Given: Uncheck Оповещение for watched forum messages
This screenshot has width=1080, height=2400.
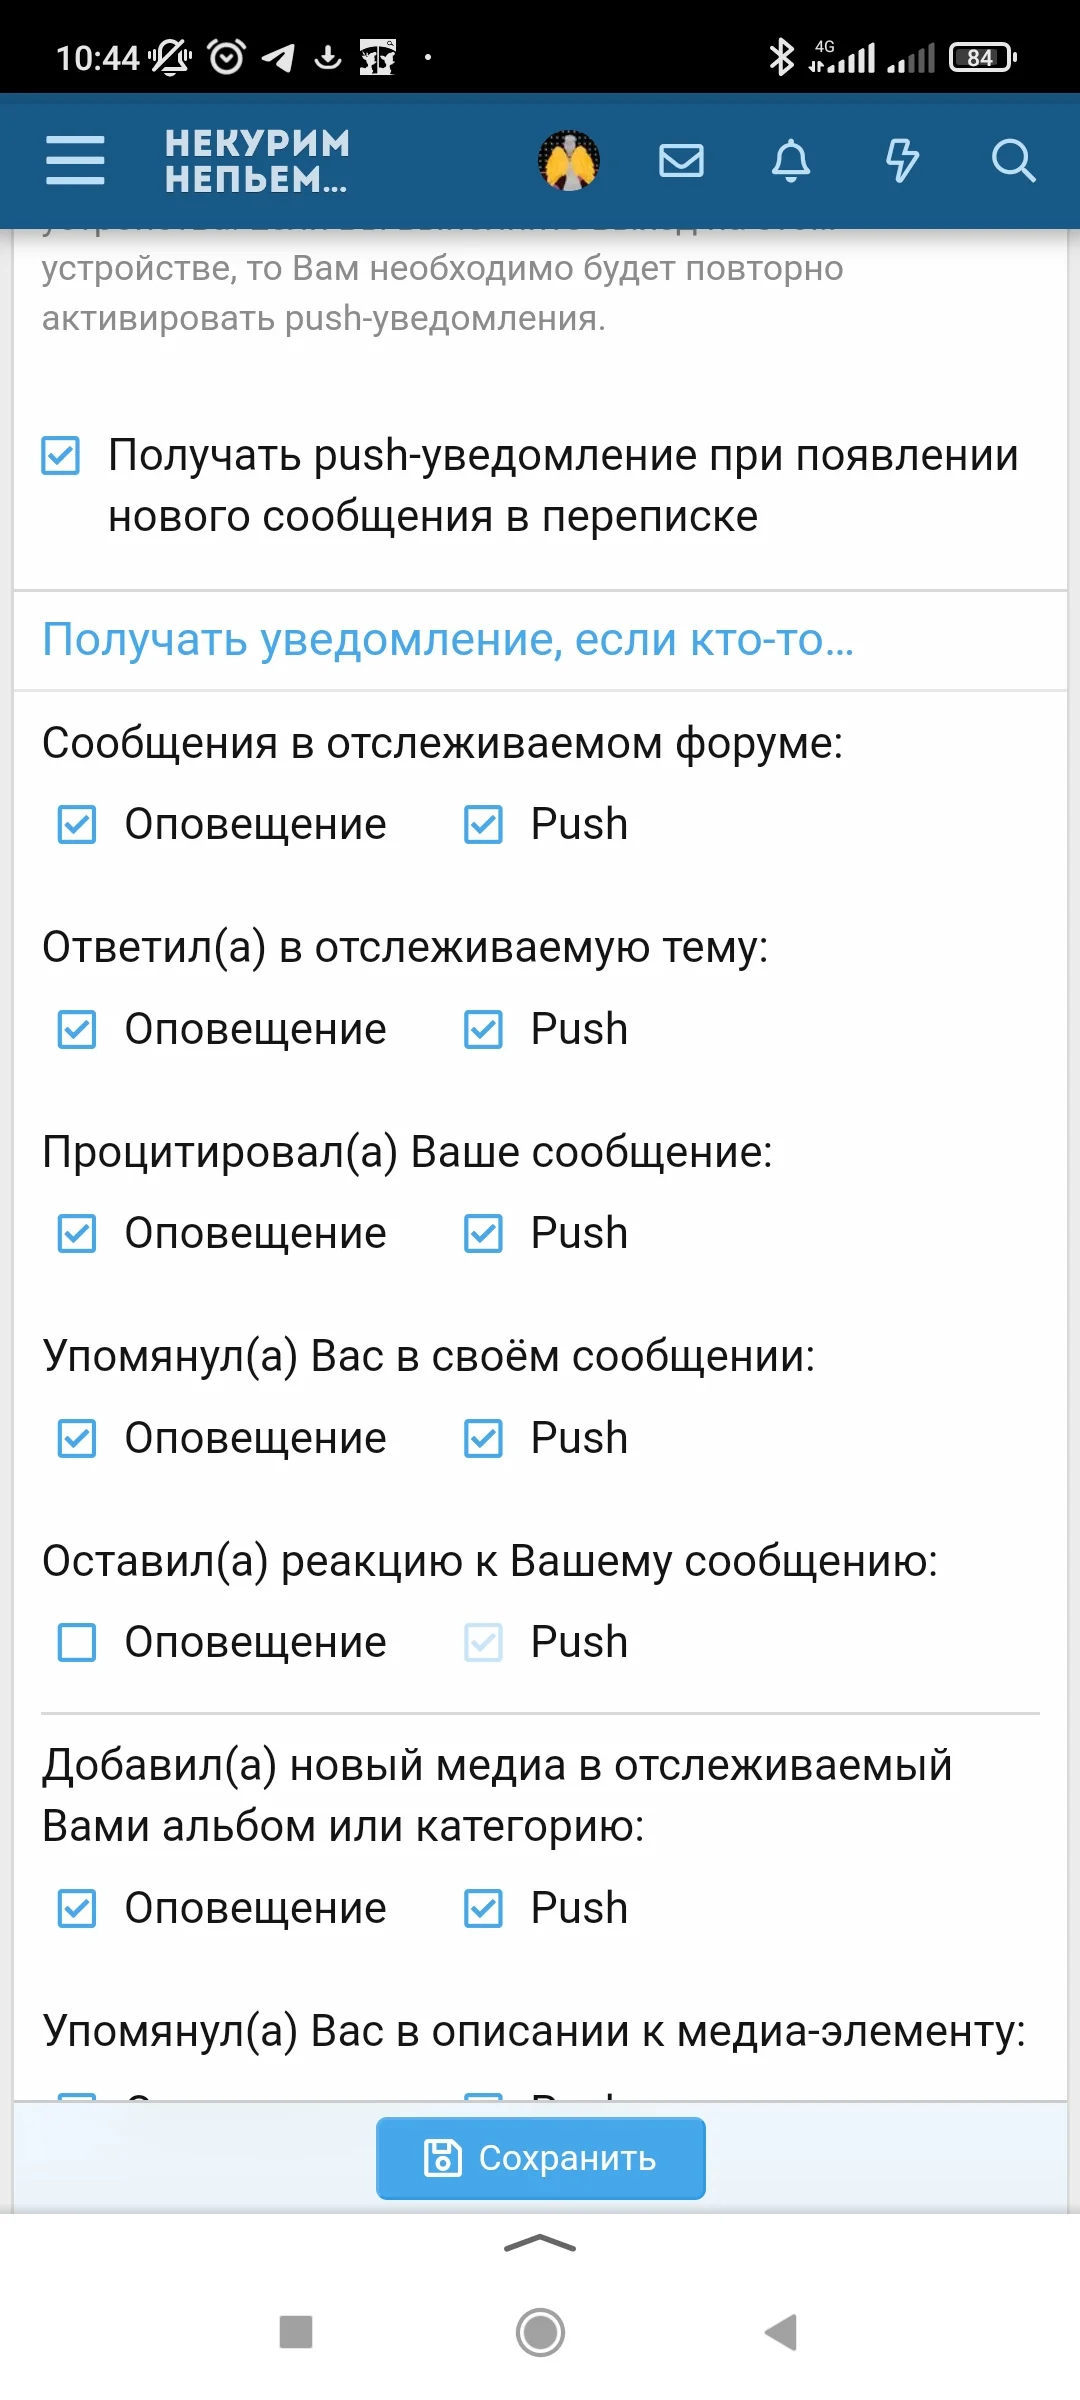Looking at the screenshot, I should [x=76, y=824].
